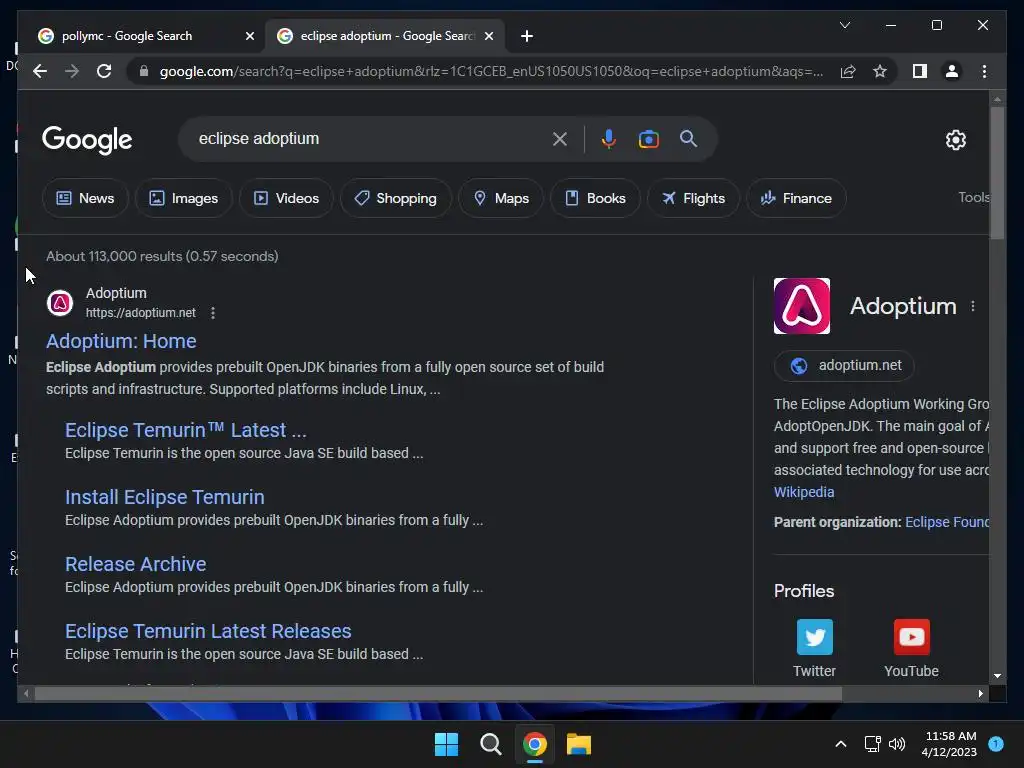
Task: View site information via the padlock
Action: tap(144, 71)
